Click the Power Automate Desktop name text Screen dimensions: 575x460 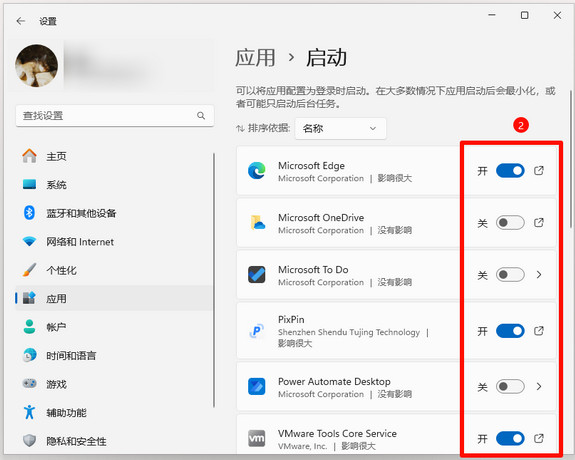tap(334, 381)
